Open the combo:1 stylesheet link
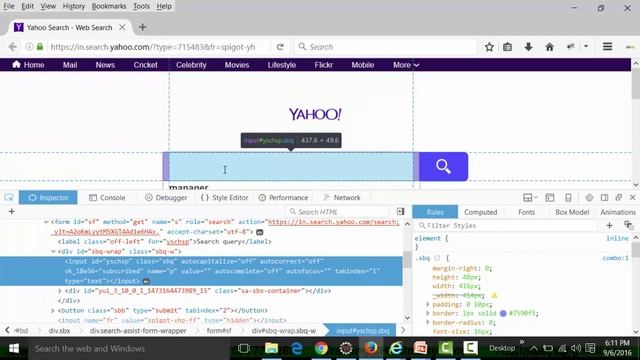The width and height of the screenshot is (640, 360). [616, 258]
